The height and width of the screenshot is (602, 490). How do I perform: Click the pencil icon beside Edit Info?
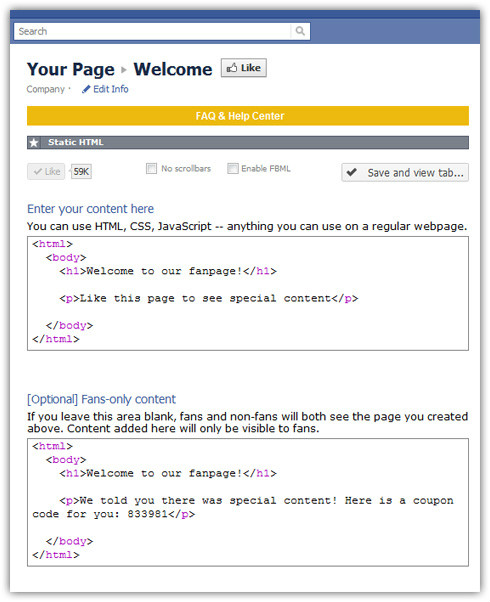86,89
